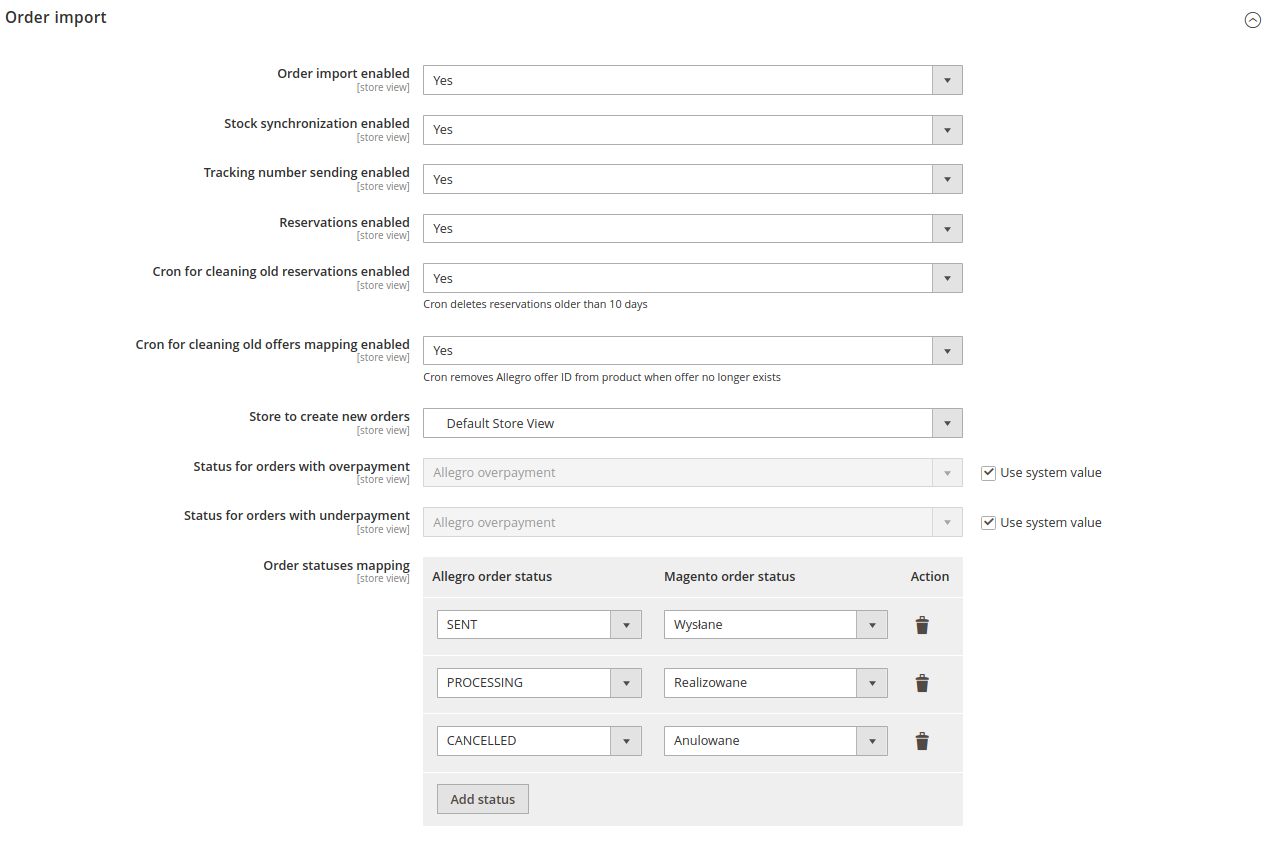Open the Order import enabled dropdown

coord(693,80)
